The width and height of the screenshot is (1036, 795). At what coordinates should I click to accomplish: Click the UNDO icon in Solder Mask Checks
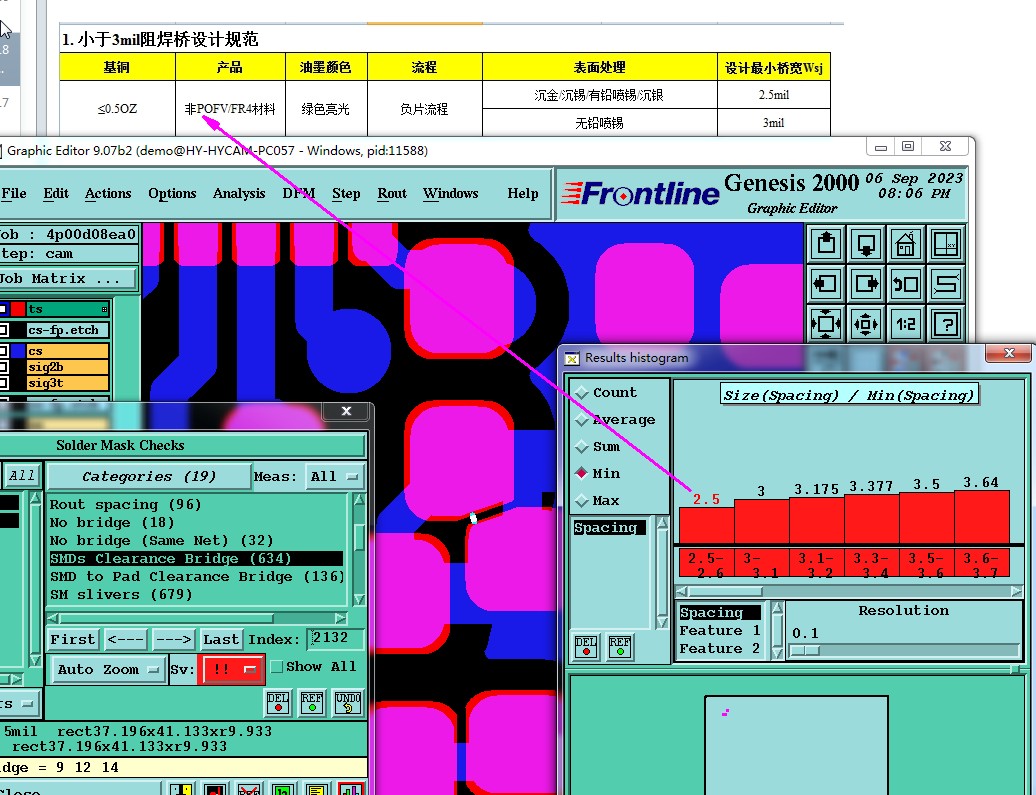pyautogui.click(x=348, y=702)
